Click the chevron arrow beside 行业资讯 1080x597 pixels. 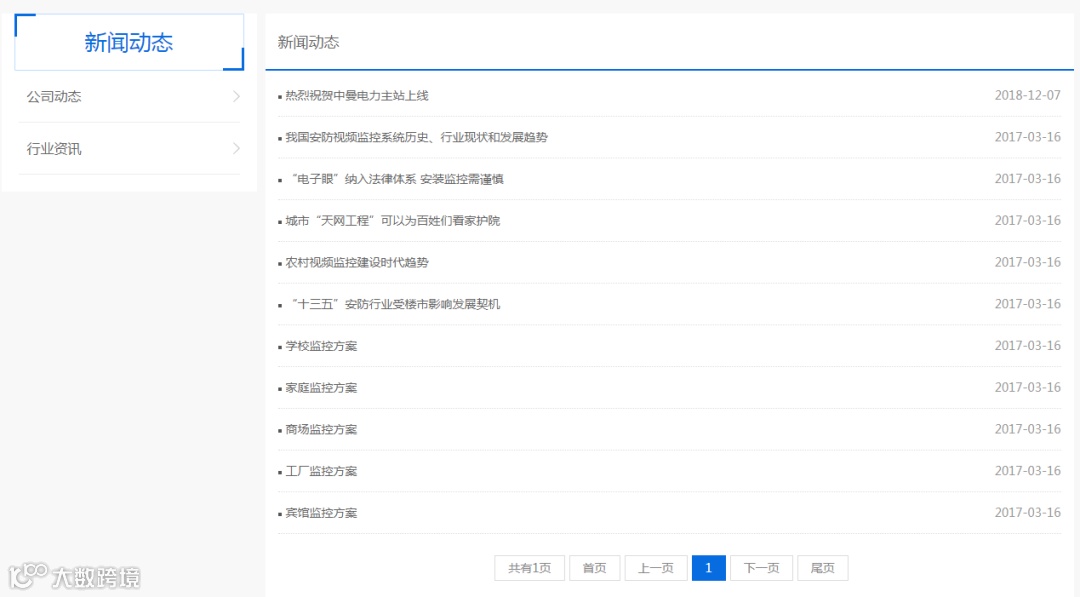(x=236, y=149)
